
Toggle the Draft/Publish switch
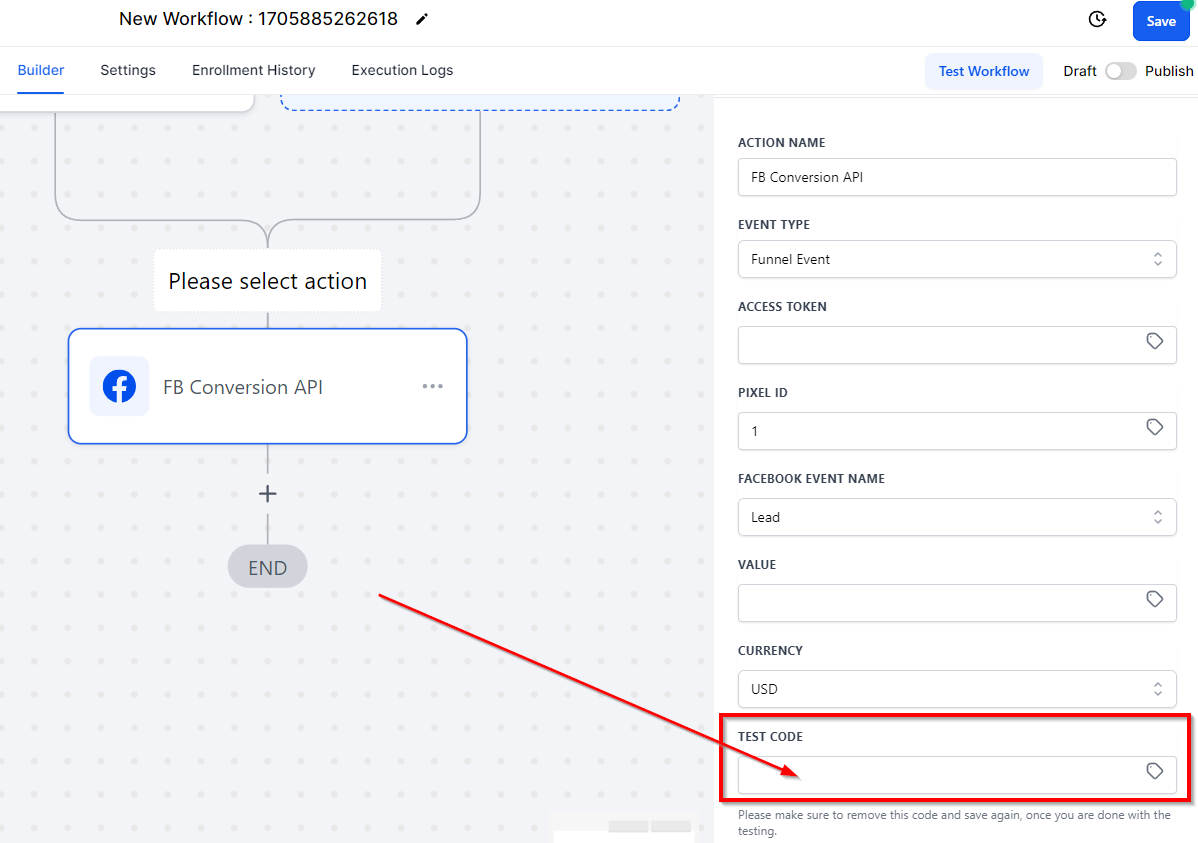coord(1120,71)
